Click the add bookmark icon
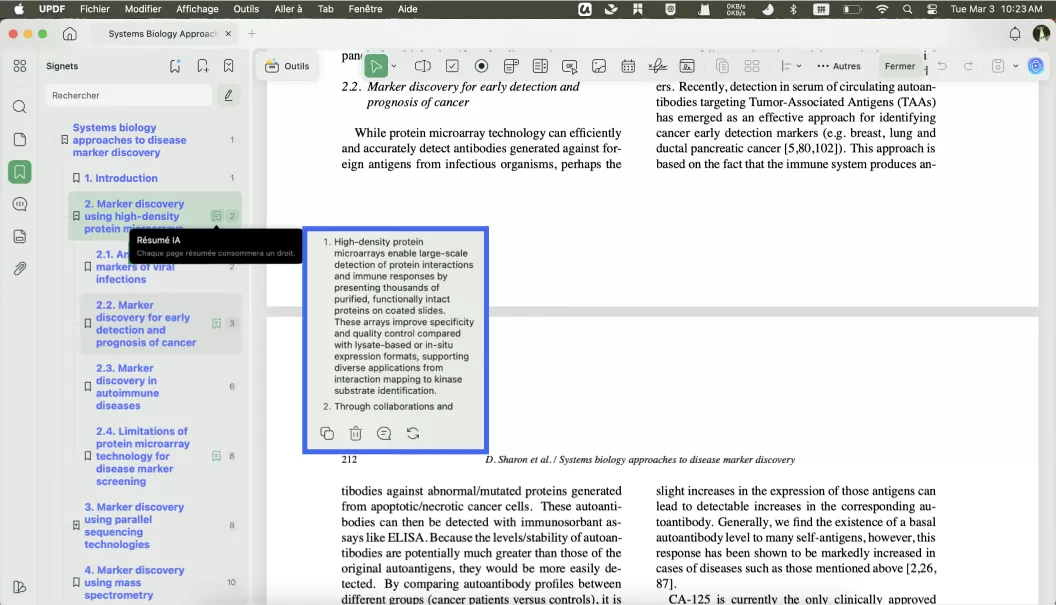The height and width of the screenshot is (605, 1056). (x=202, y=66)
